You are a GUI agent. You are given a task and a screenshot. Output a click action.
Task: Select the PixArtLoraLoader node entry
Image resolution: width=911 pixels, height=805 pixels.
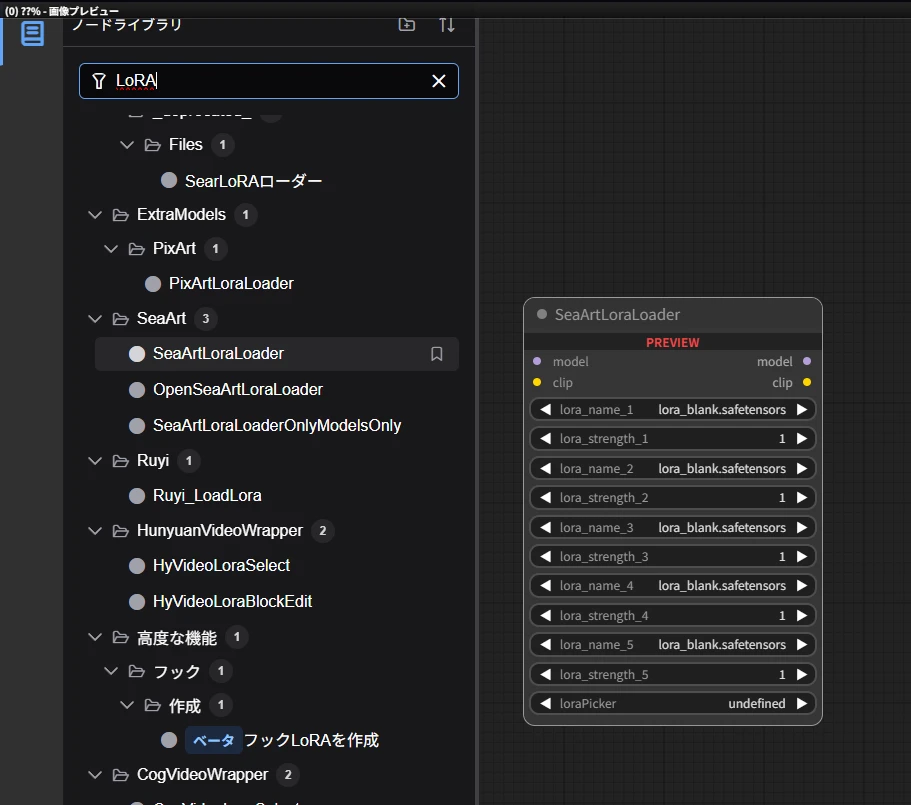pos(231,284)
